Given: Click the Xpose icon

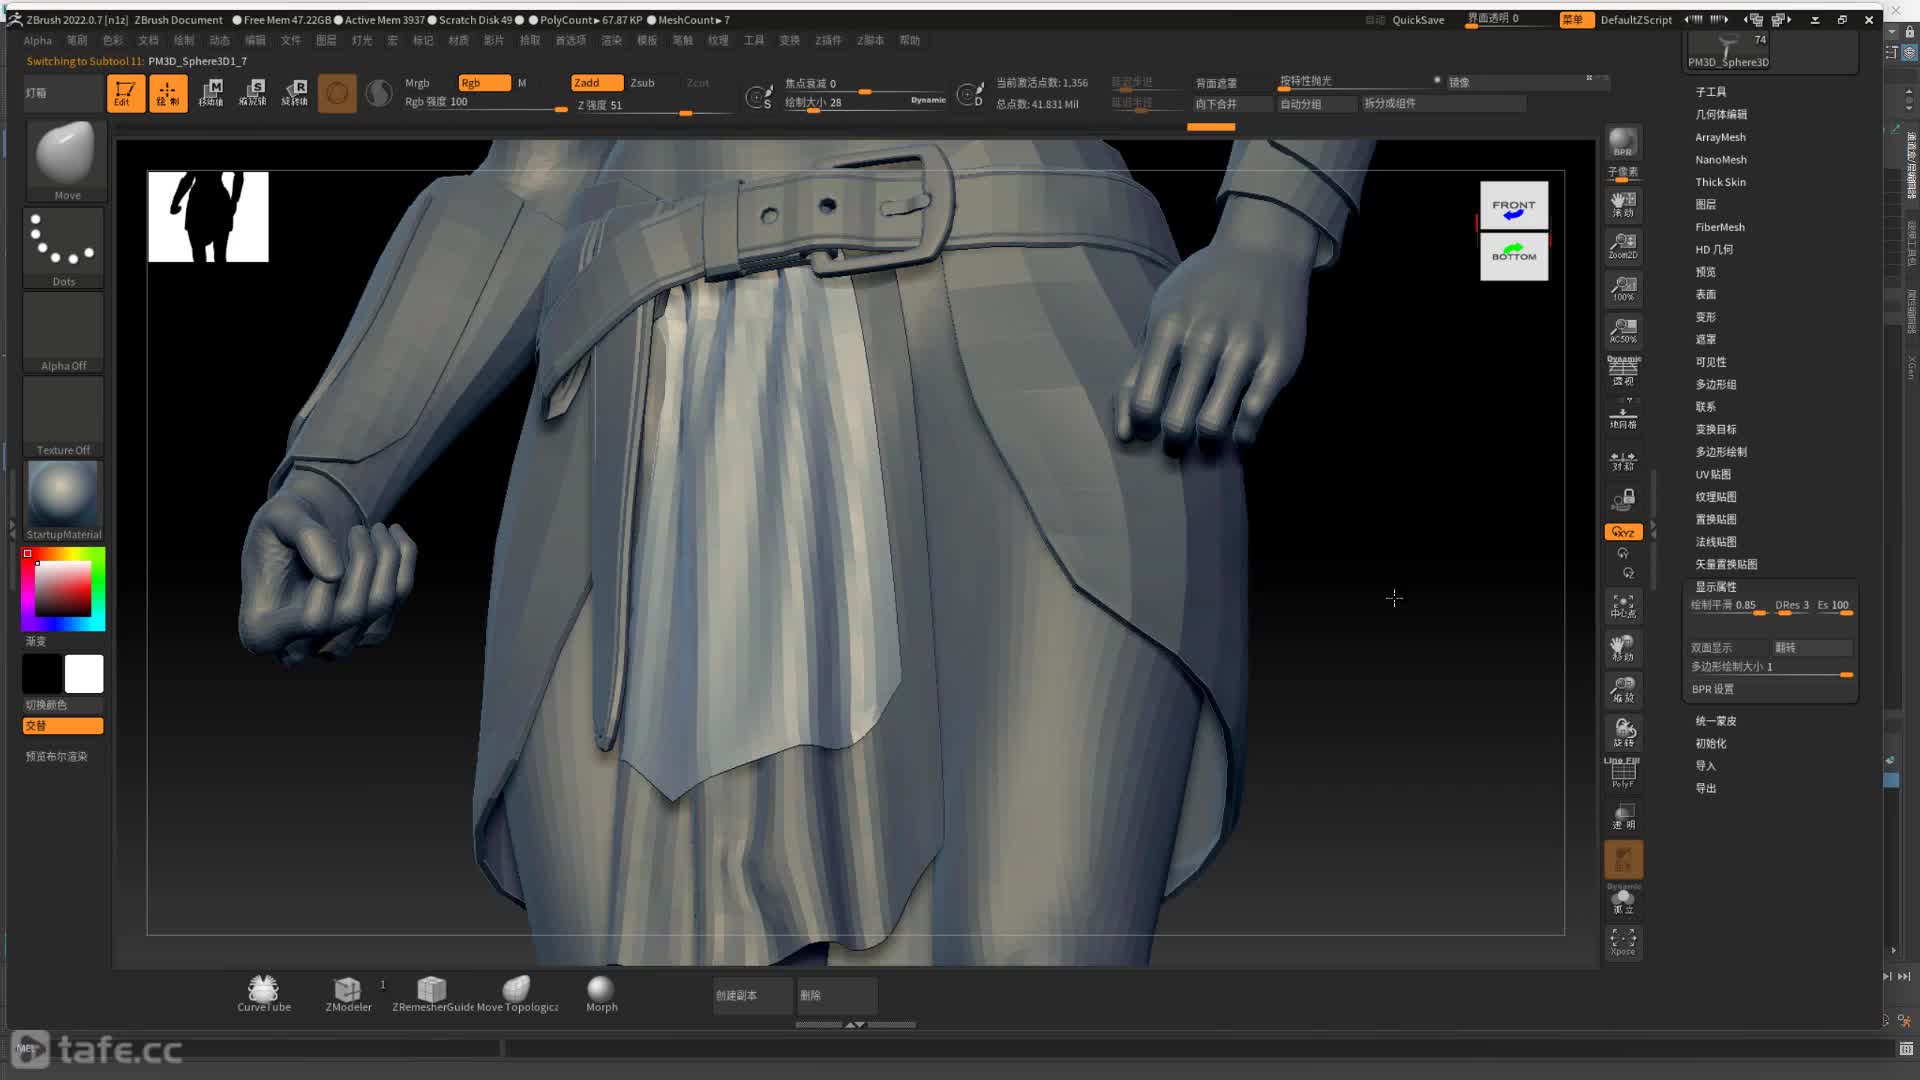Looking at the screenshot, I should tap(1623, 942).
